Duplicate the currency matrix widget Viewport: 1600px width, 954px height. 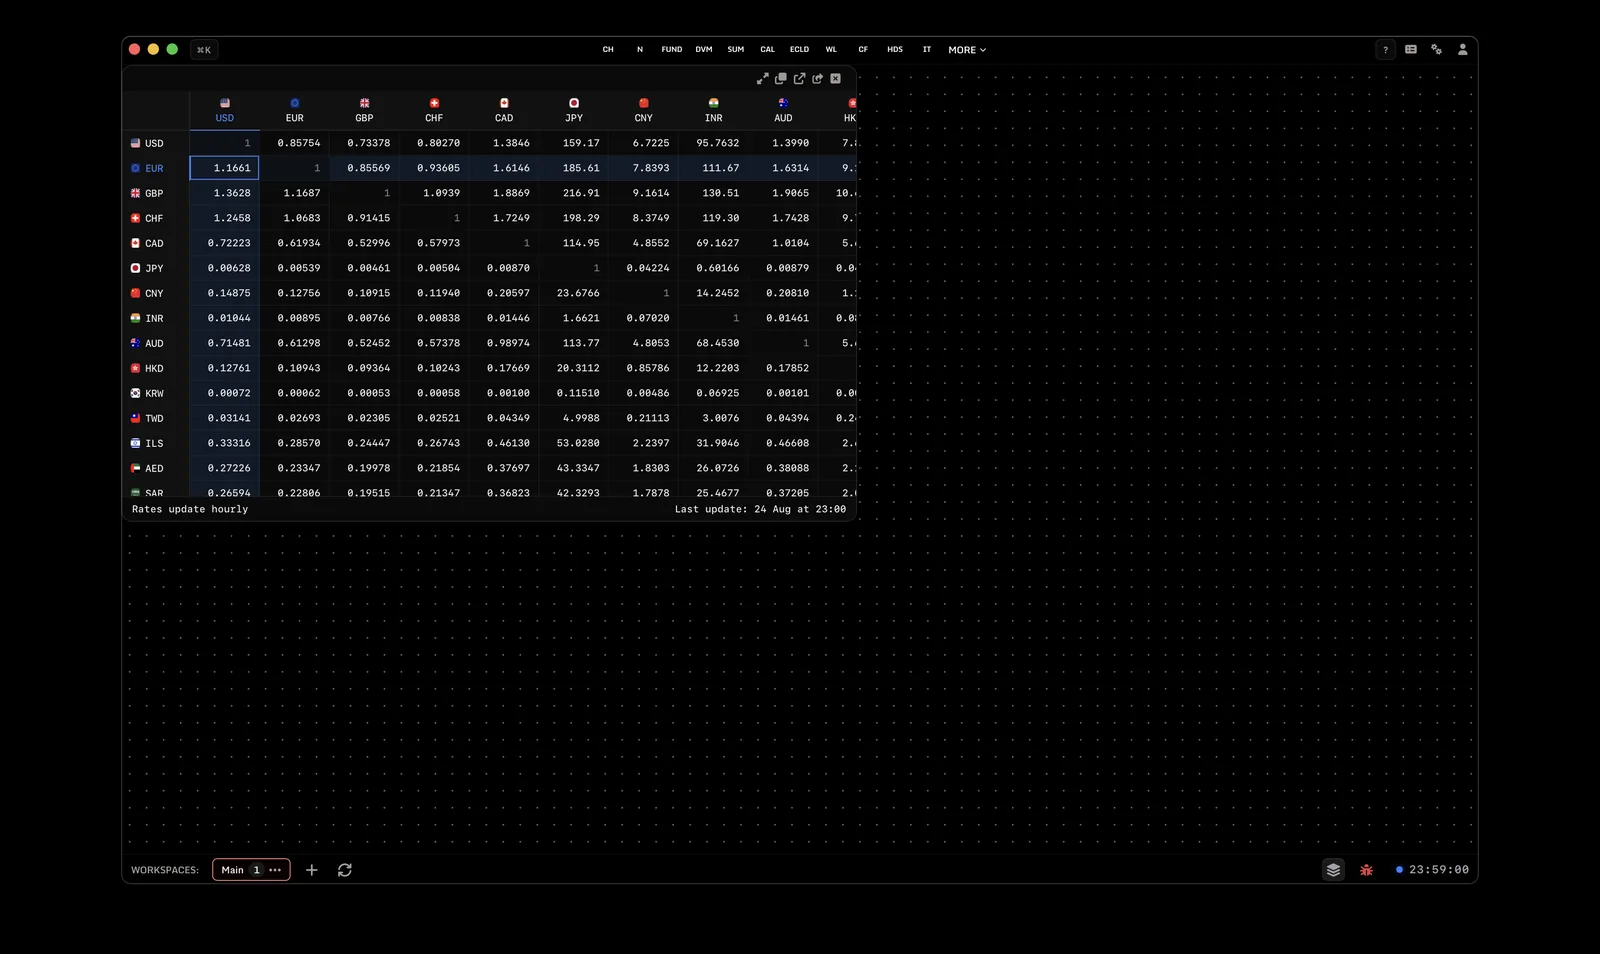[781, 78]
